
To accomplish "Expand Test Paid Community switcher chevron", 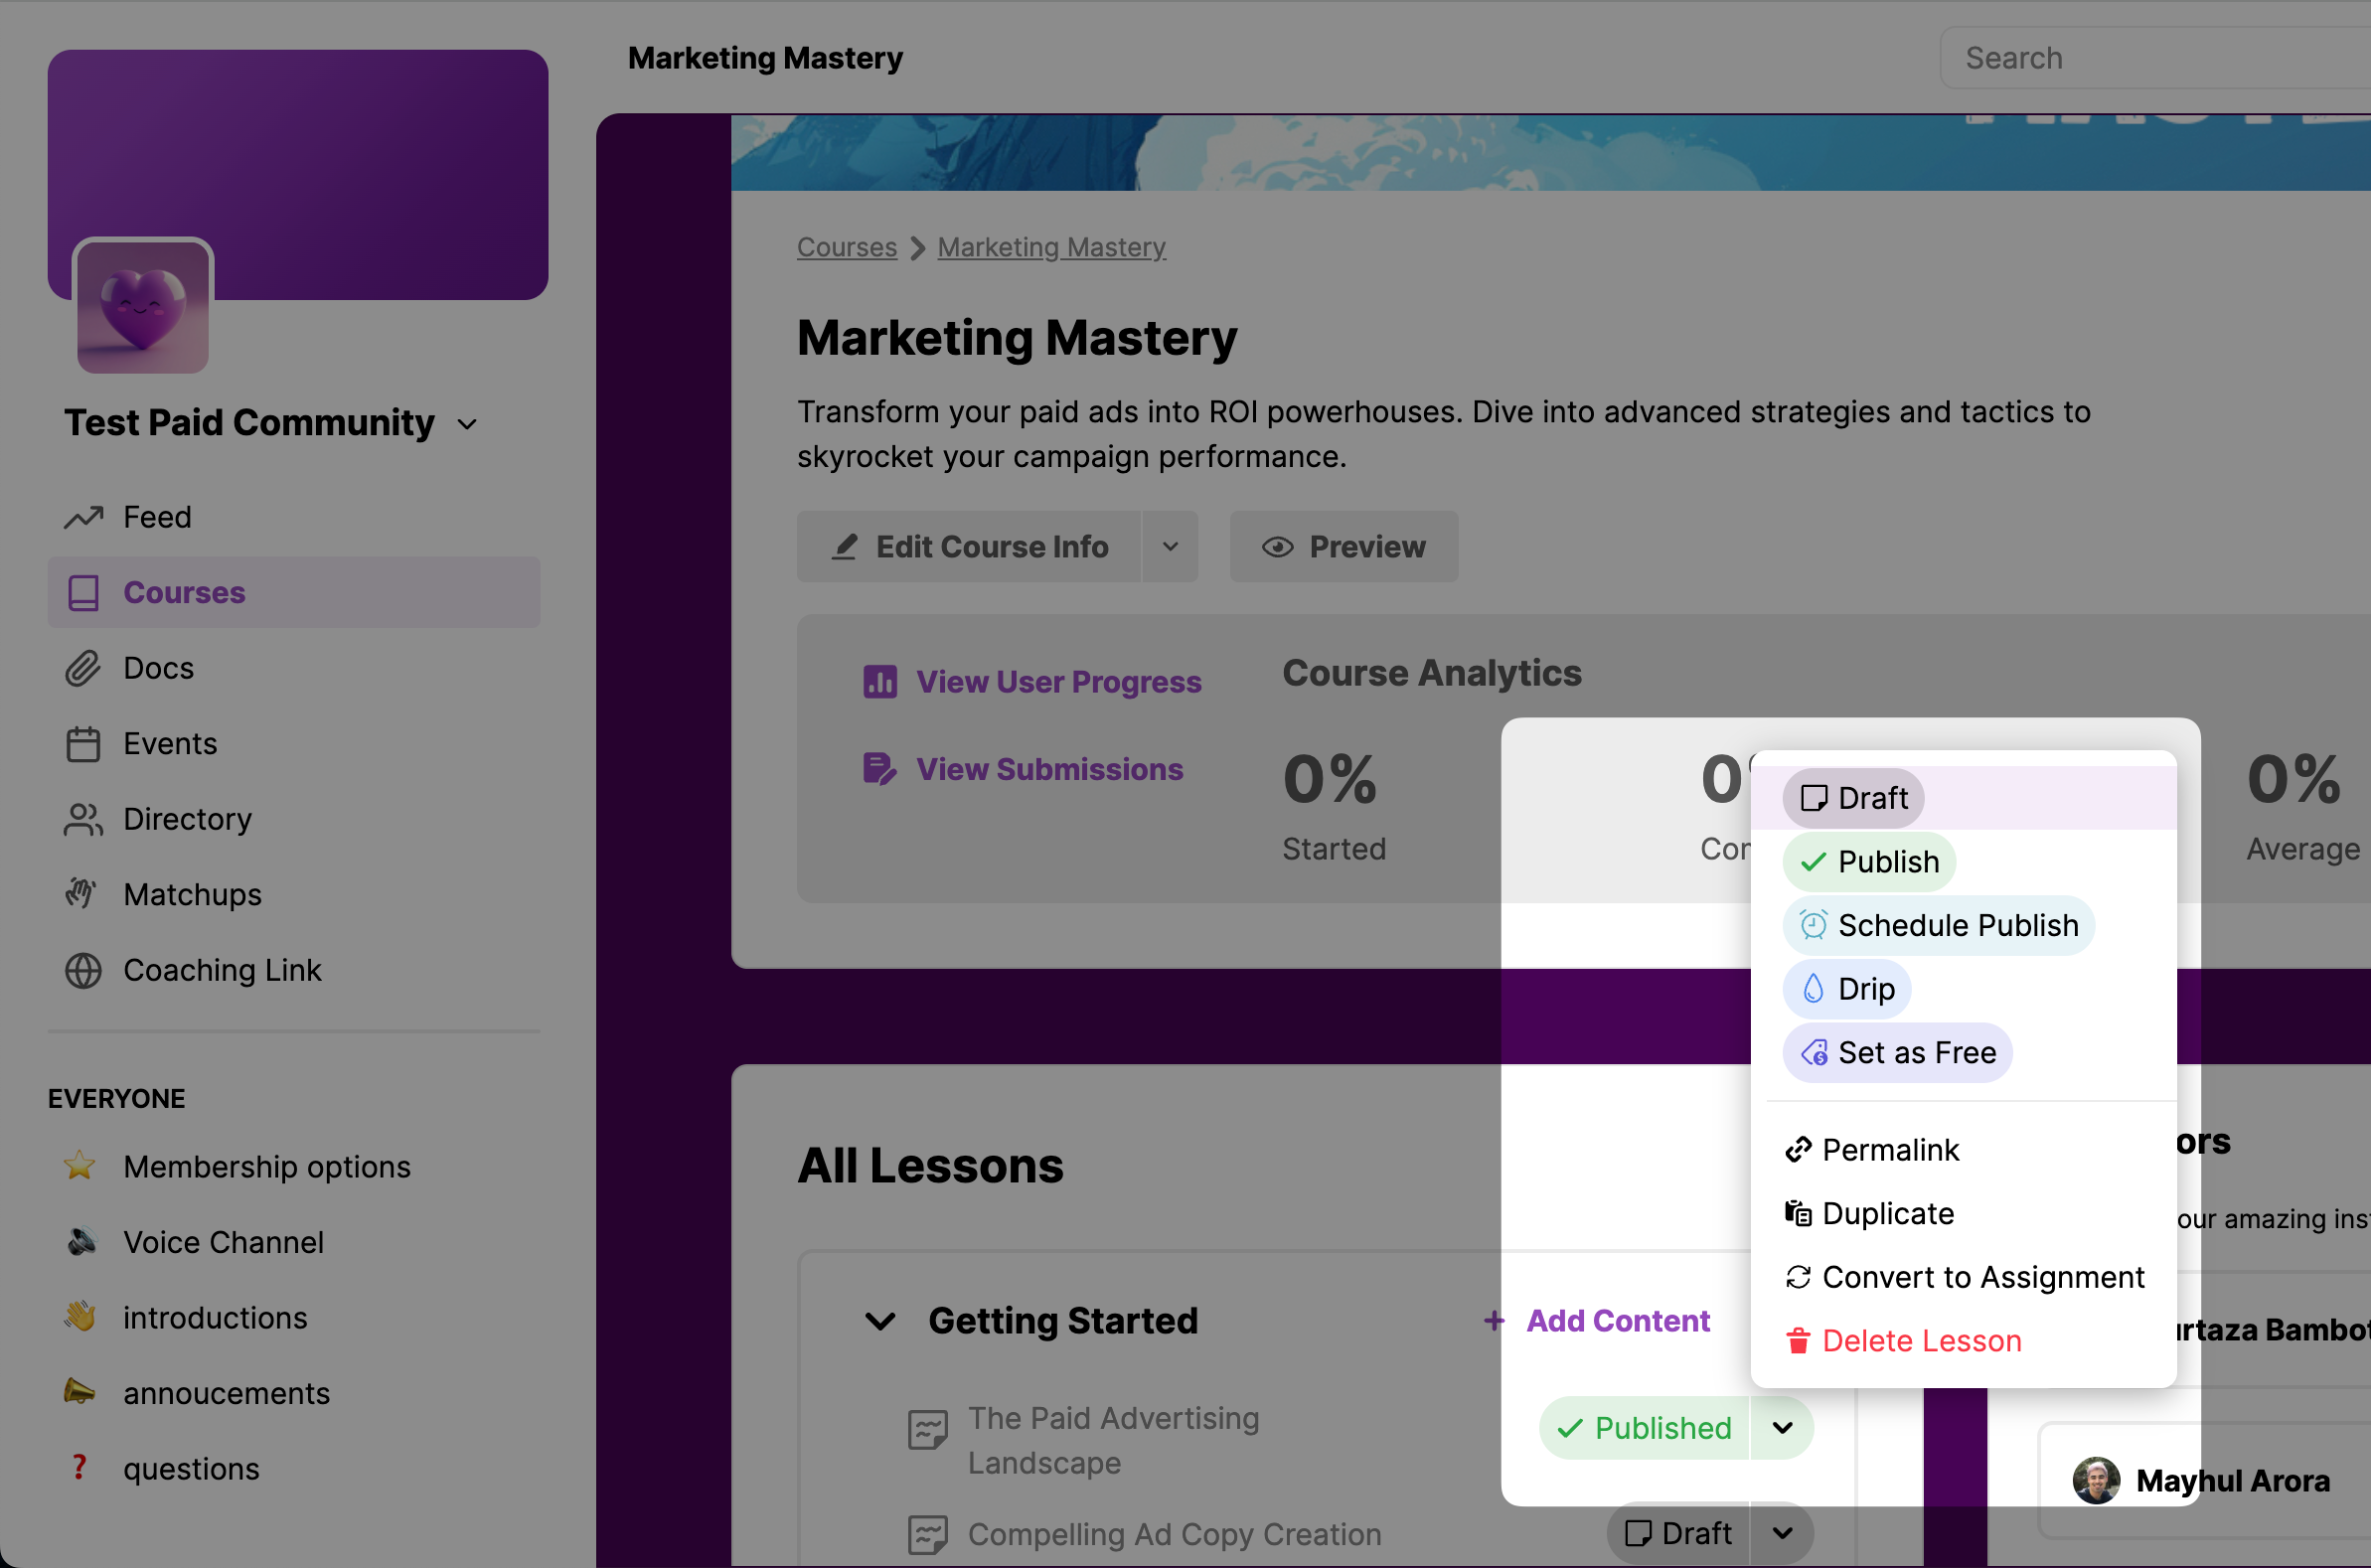I will (467, 424).
